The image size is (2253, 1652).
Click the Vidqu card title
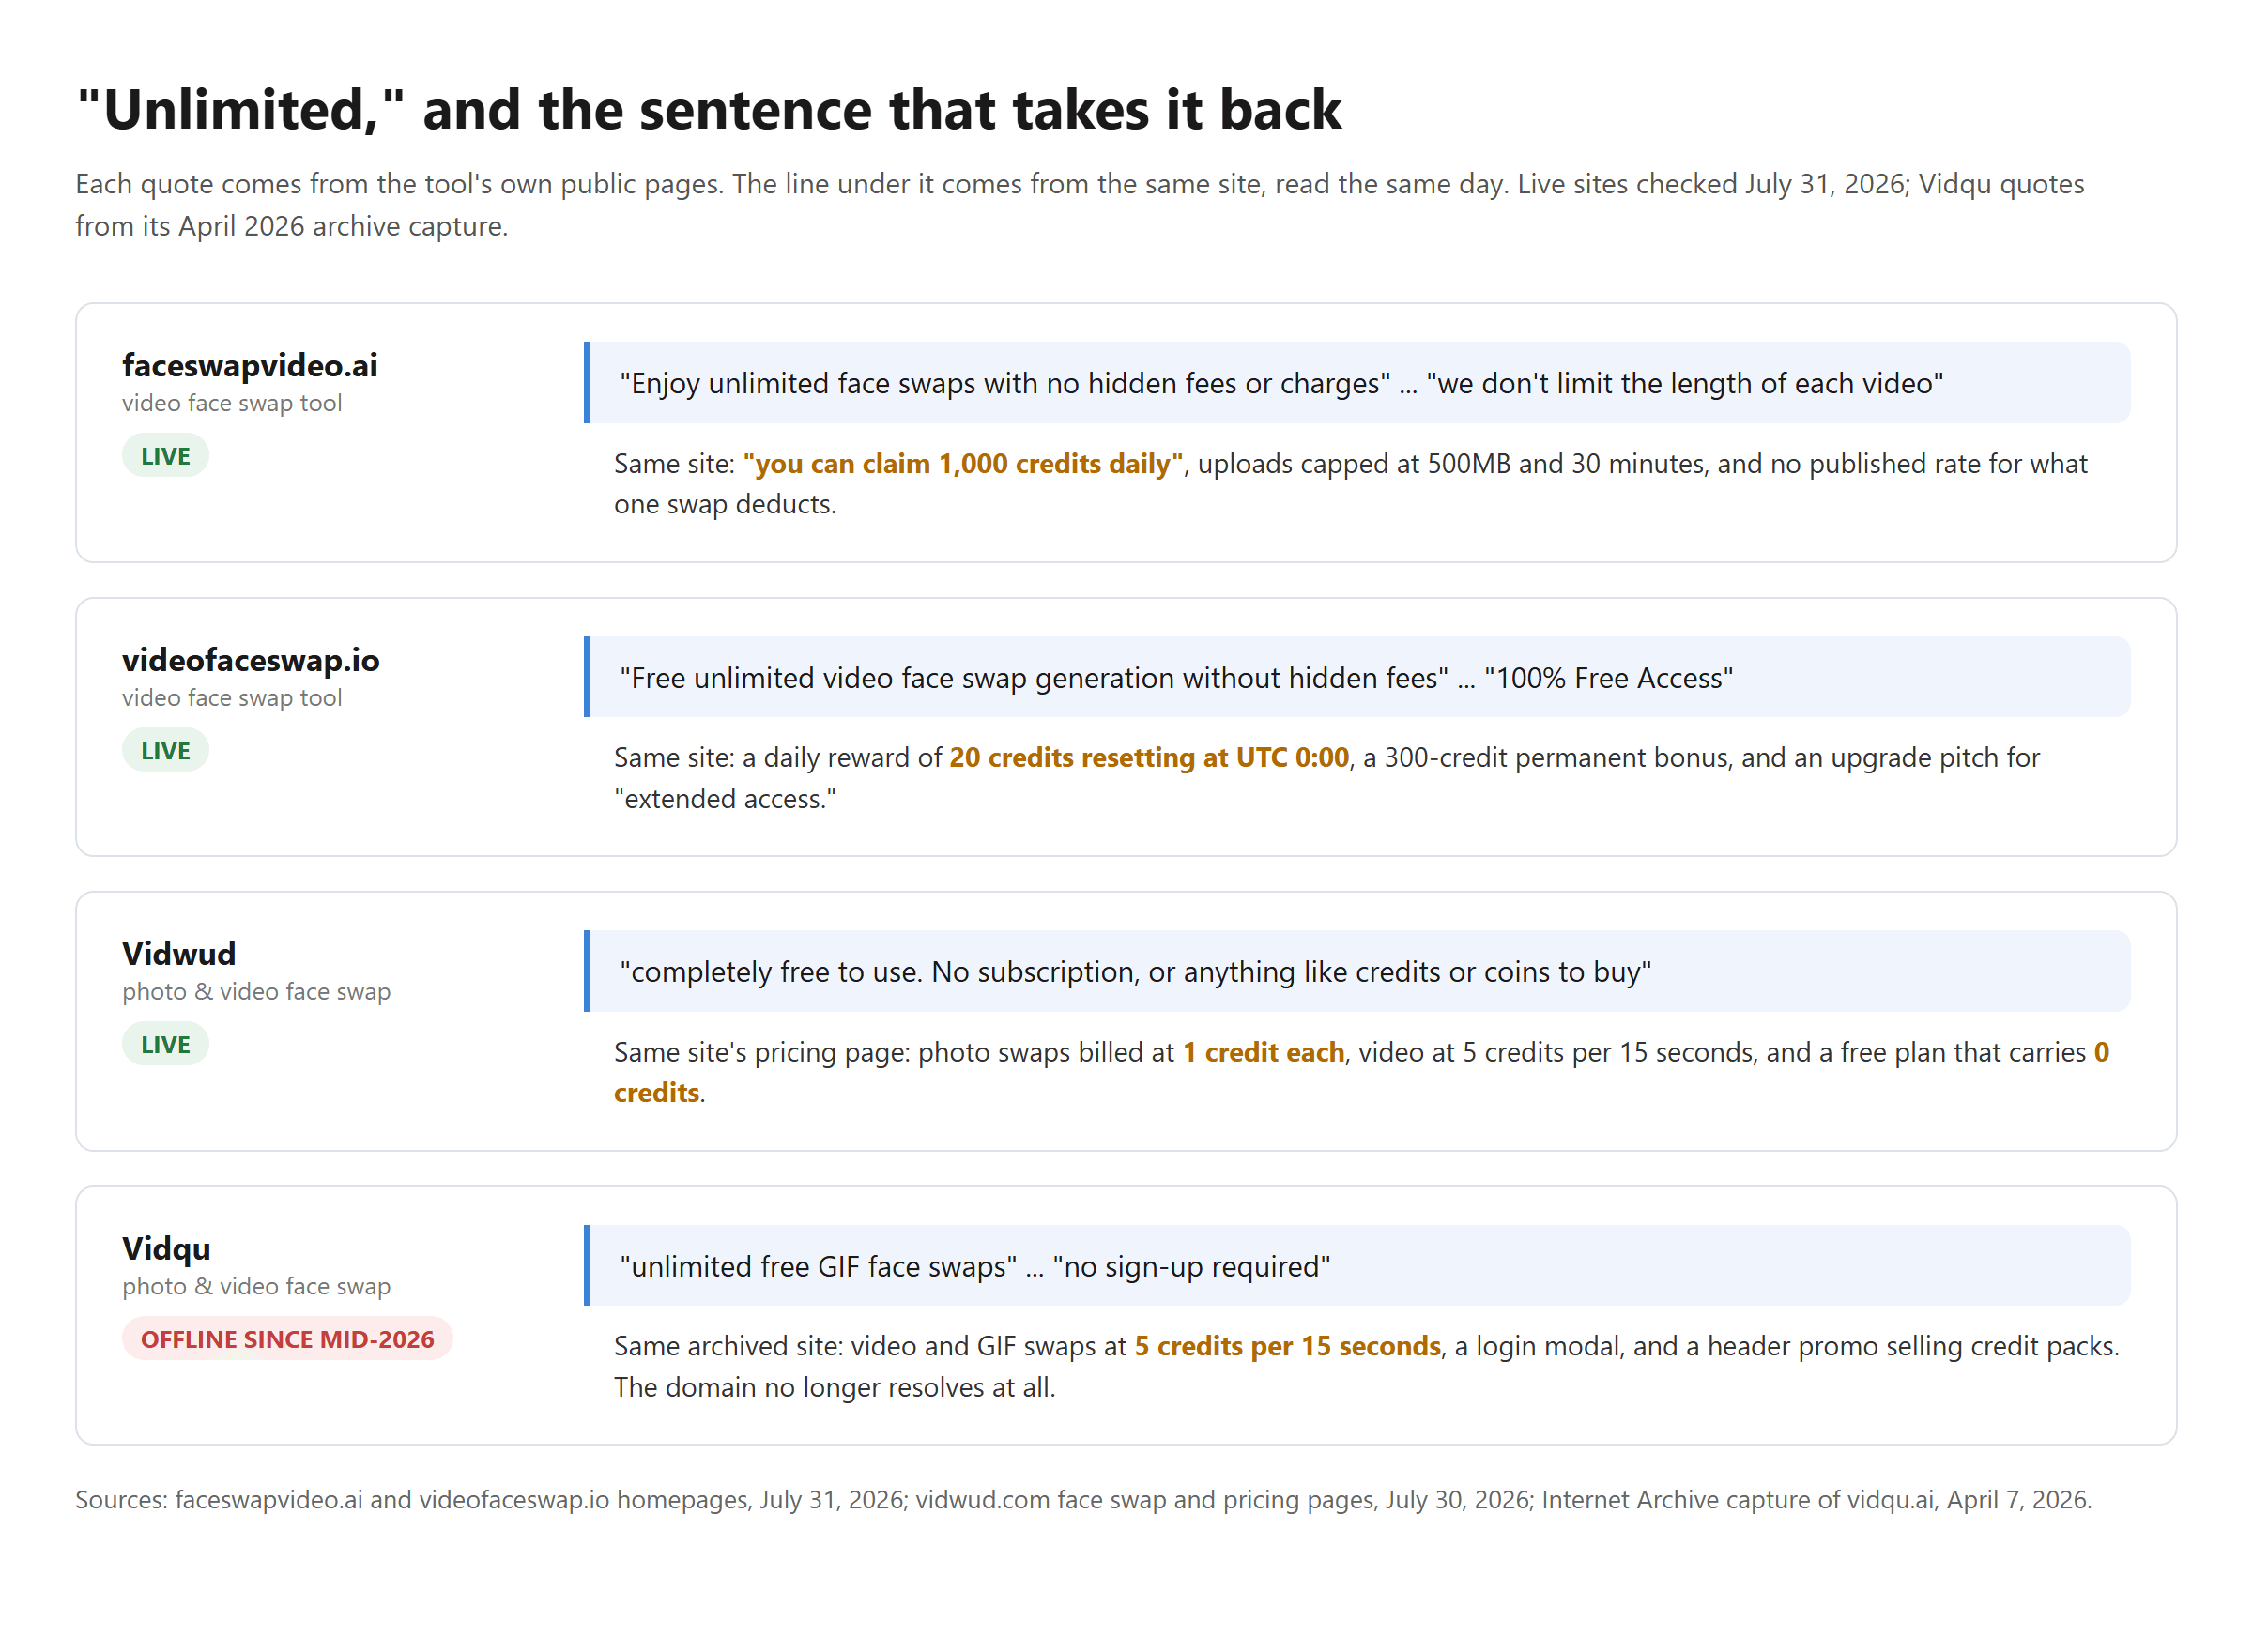pyautogui.click(x=166, y=1249)
